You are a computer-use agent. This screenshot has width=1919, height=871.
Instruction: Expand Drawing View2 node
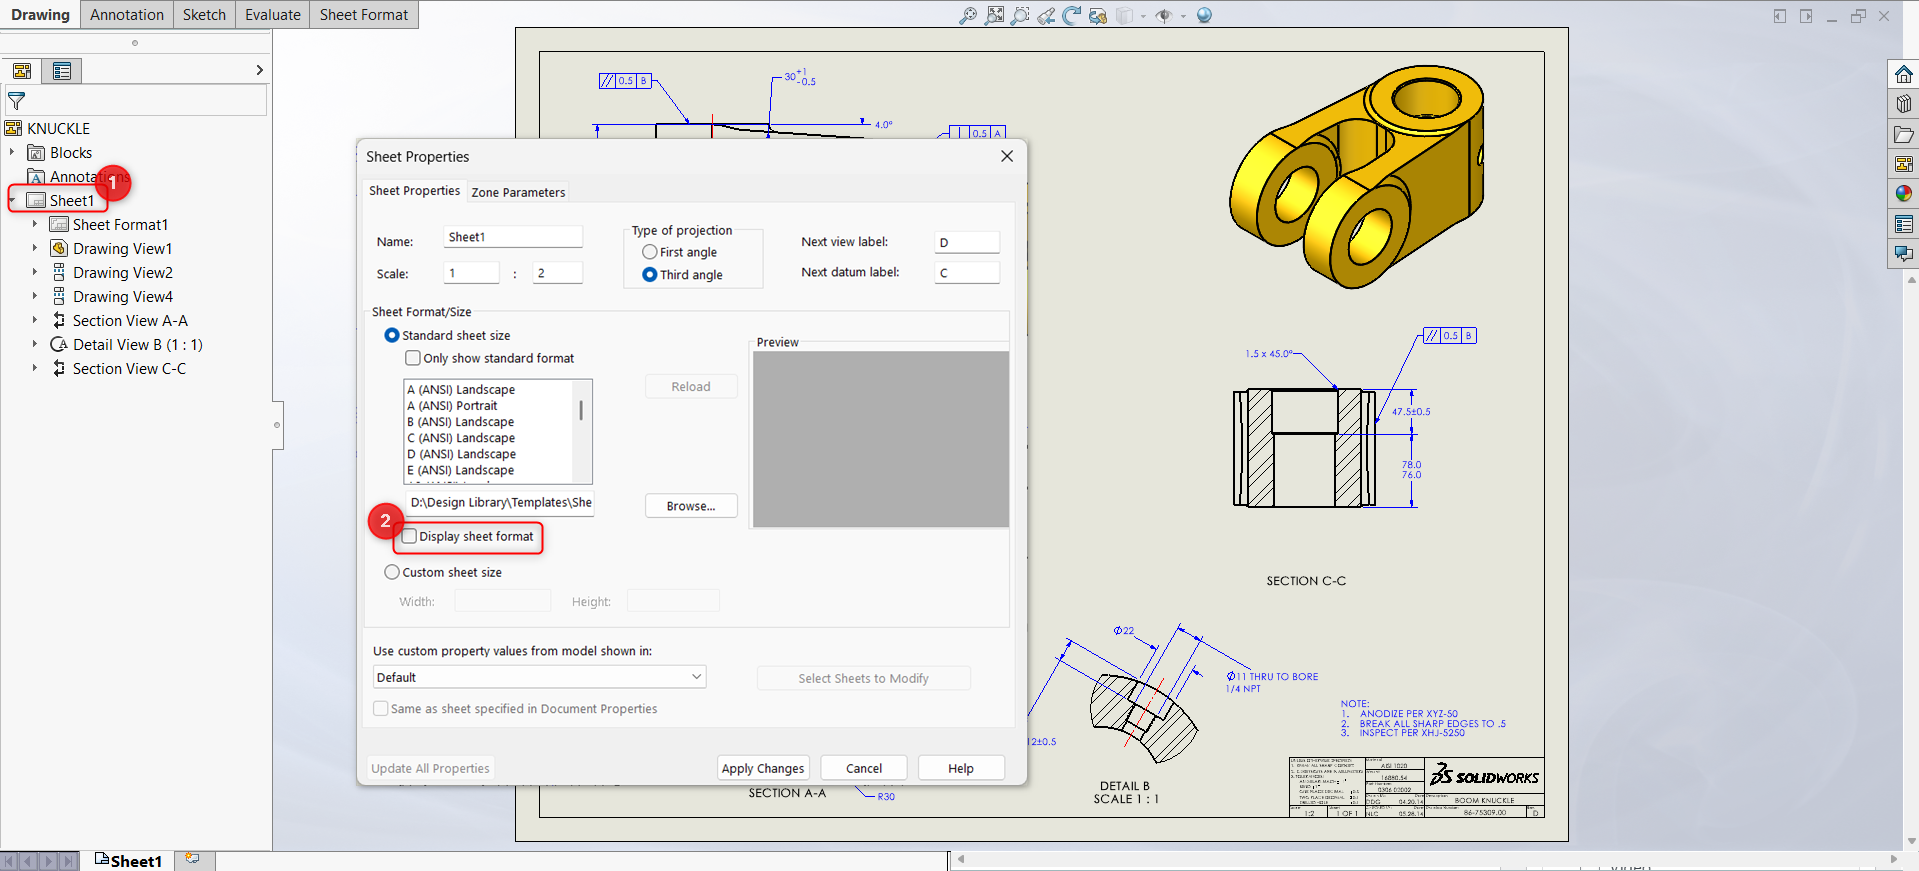tap(35, 273)
